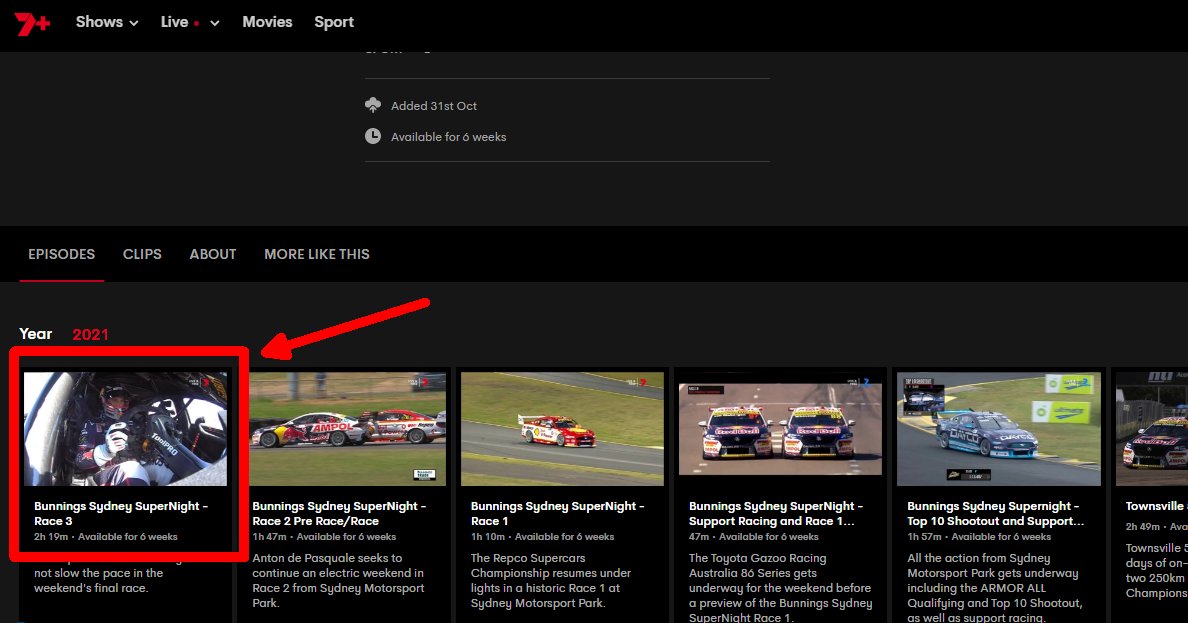Click the red live indicator dot

(197, 23)
